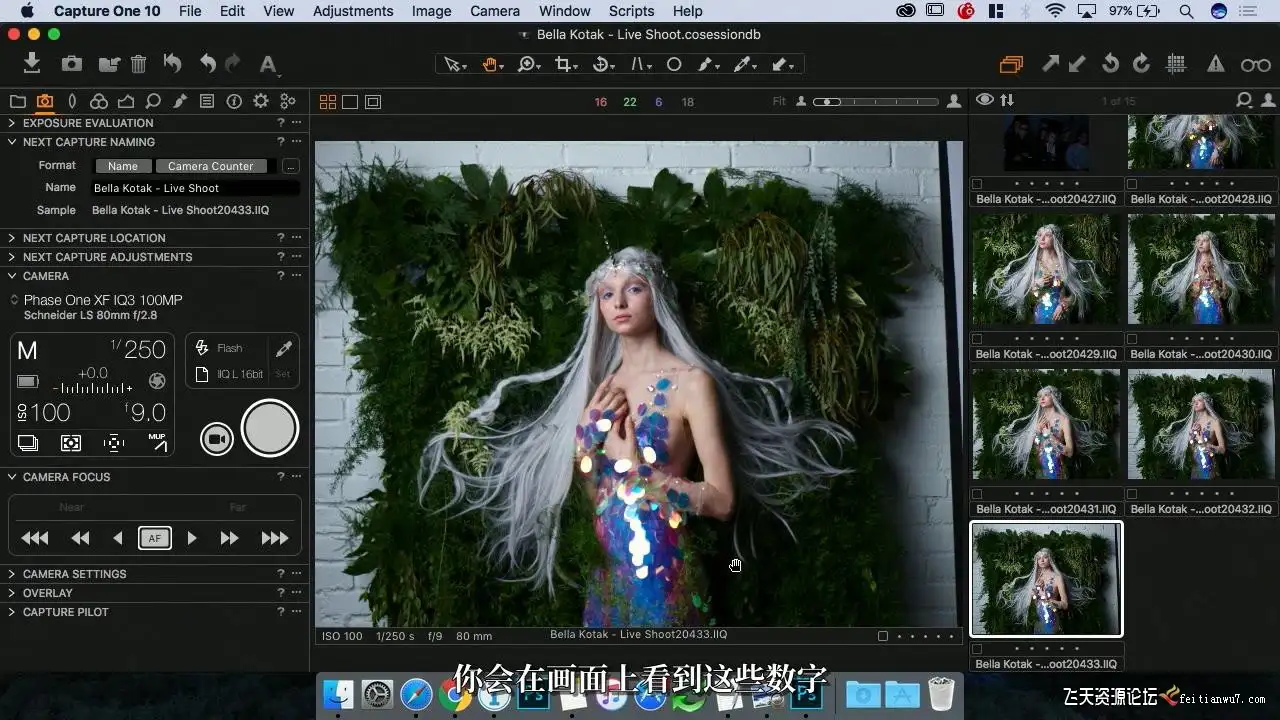Viewport: 1280px width, 720px height.
Task: Select the Pan hand tool
Action: (491, 64)
